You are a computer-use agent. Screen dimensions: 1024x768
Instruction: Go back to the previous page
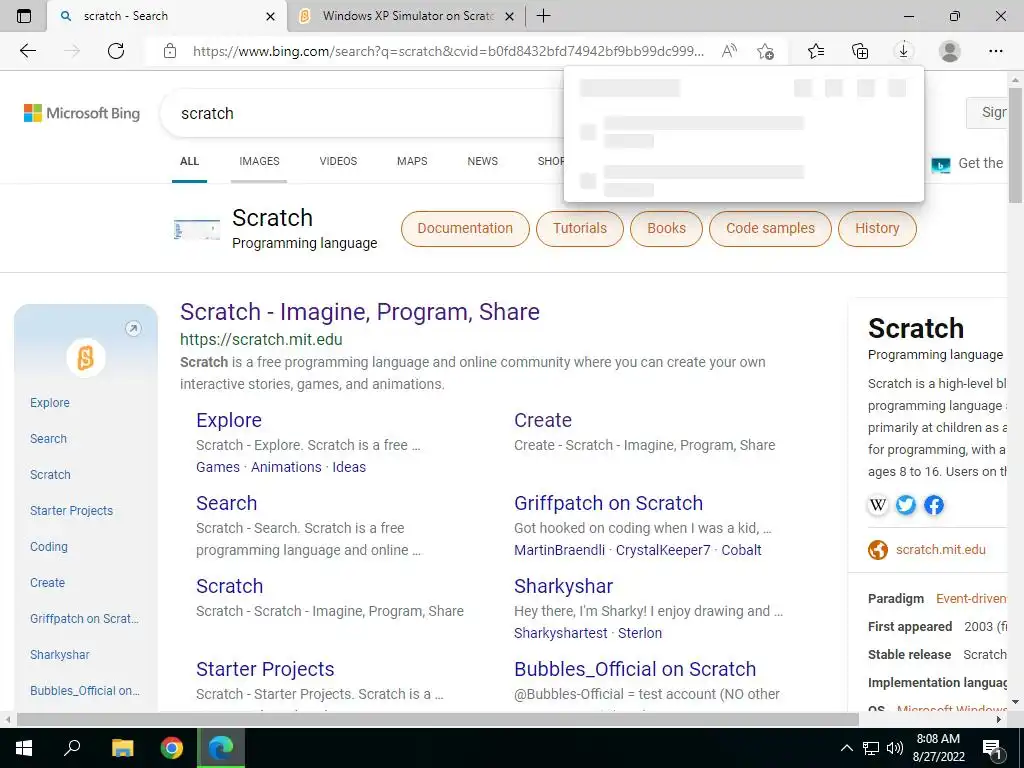tap(27, 51)
